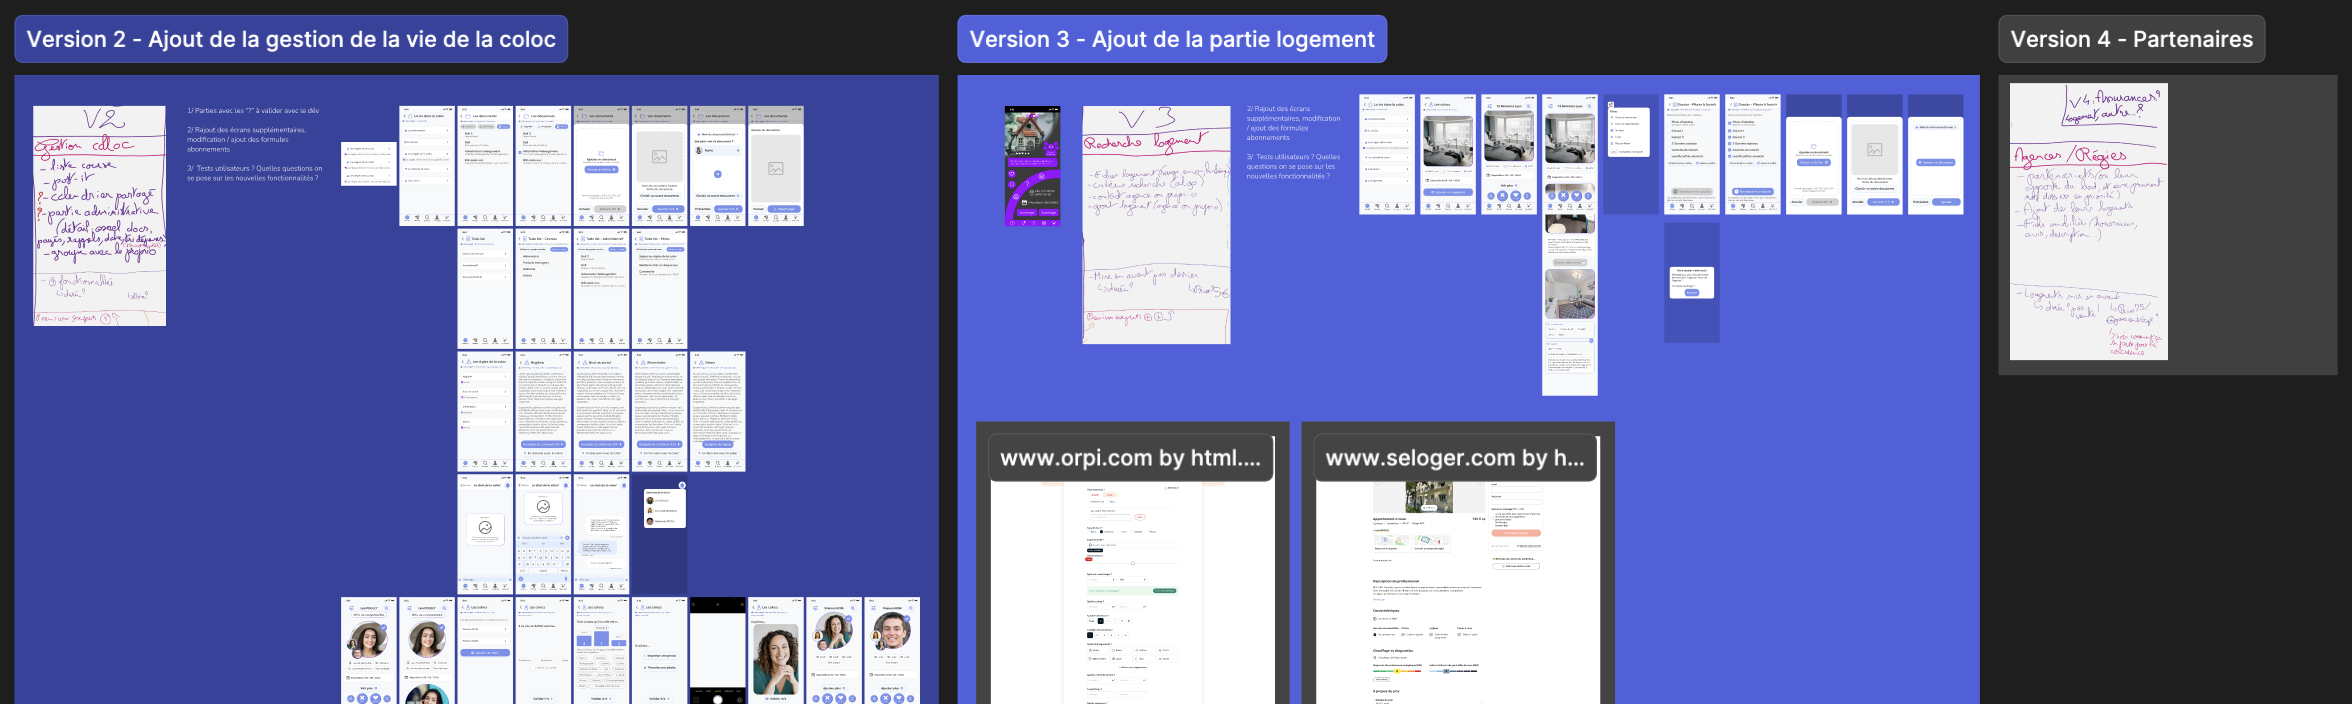Screen dimensions: 2352x704
Task: Click the smiling man's profile photo
Action: [x=891, y=632]
